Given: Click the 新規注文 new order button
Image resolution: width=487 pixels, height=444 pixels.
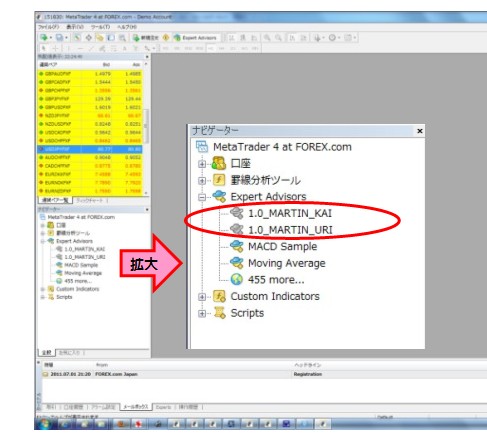Looking at the screenshot, I should point(145,38).
